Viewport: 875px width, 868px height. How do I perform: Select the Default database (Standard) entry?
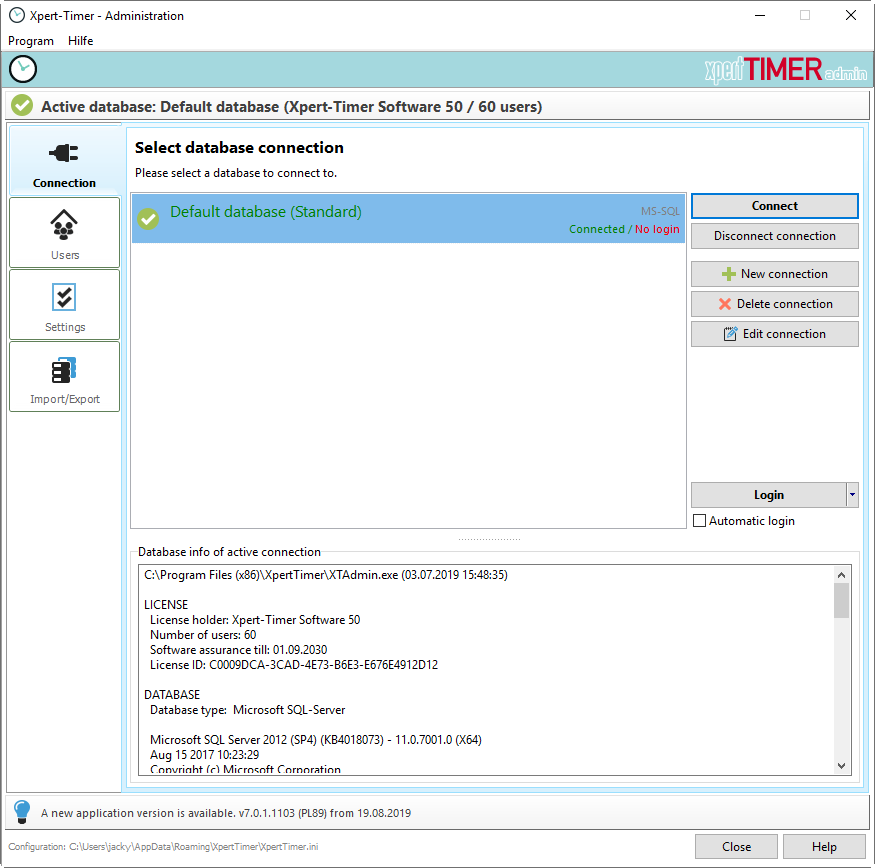coord(400,218)
